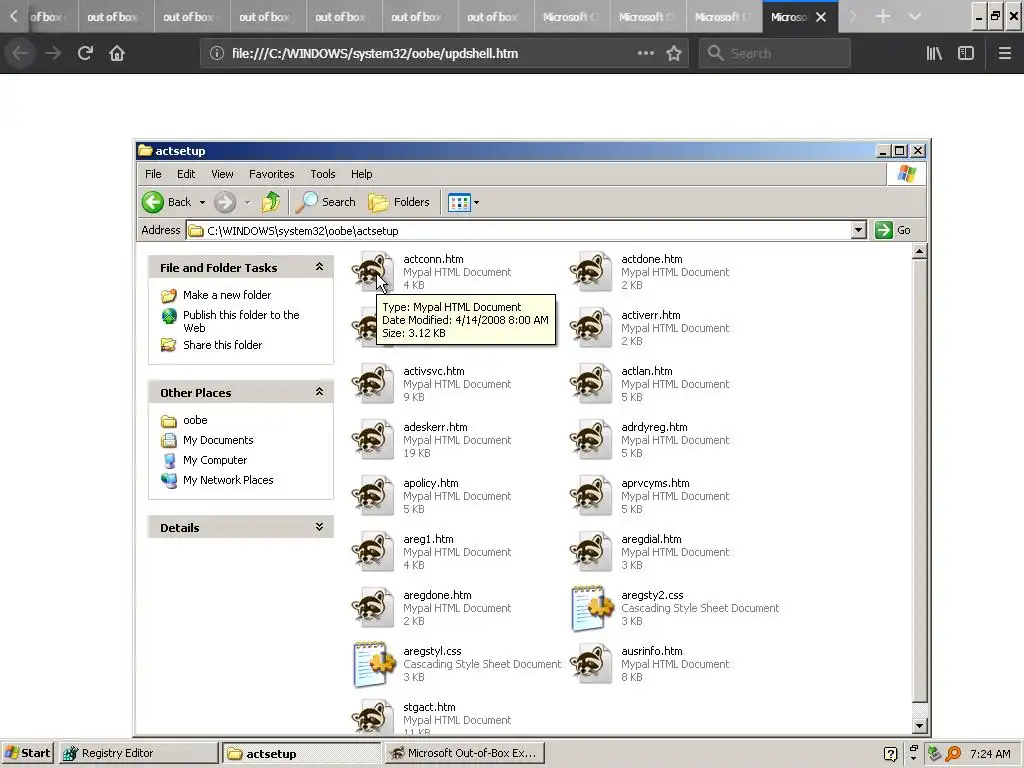Open the Back history dropdown arrow

(202, 202)
